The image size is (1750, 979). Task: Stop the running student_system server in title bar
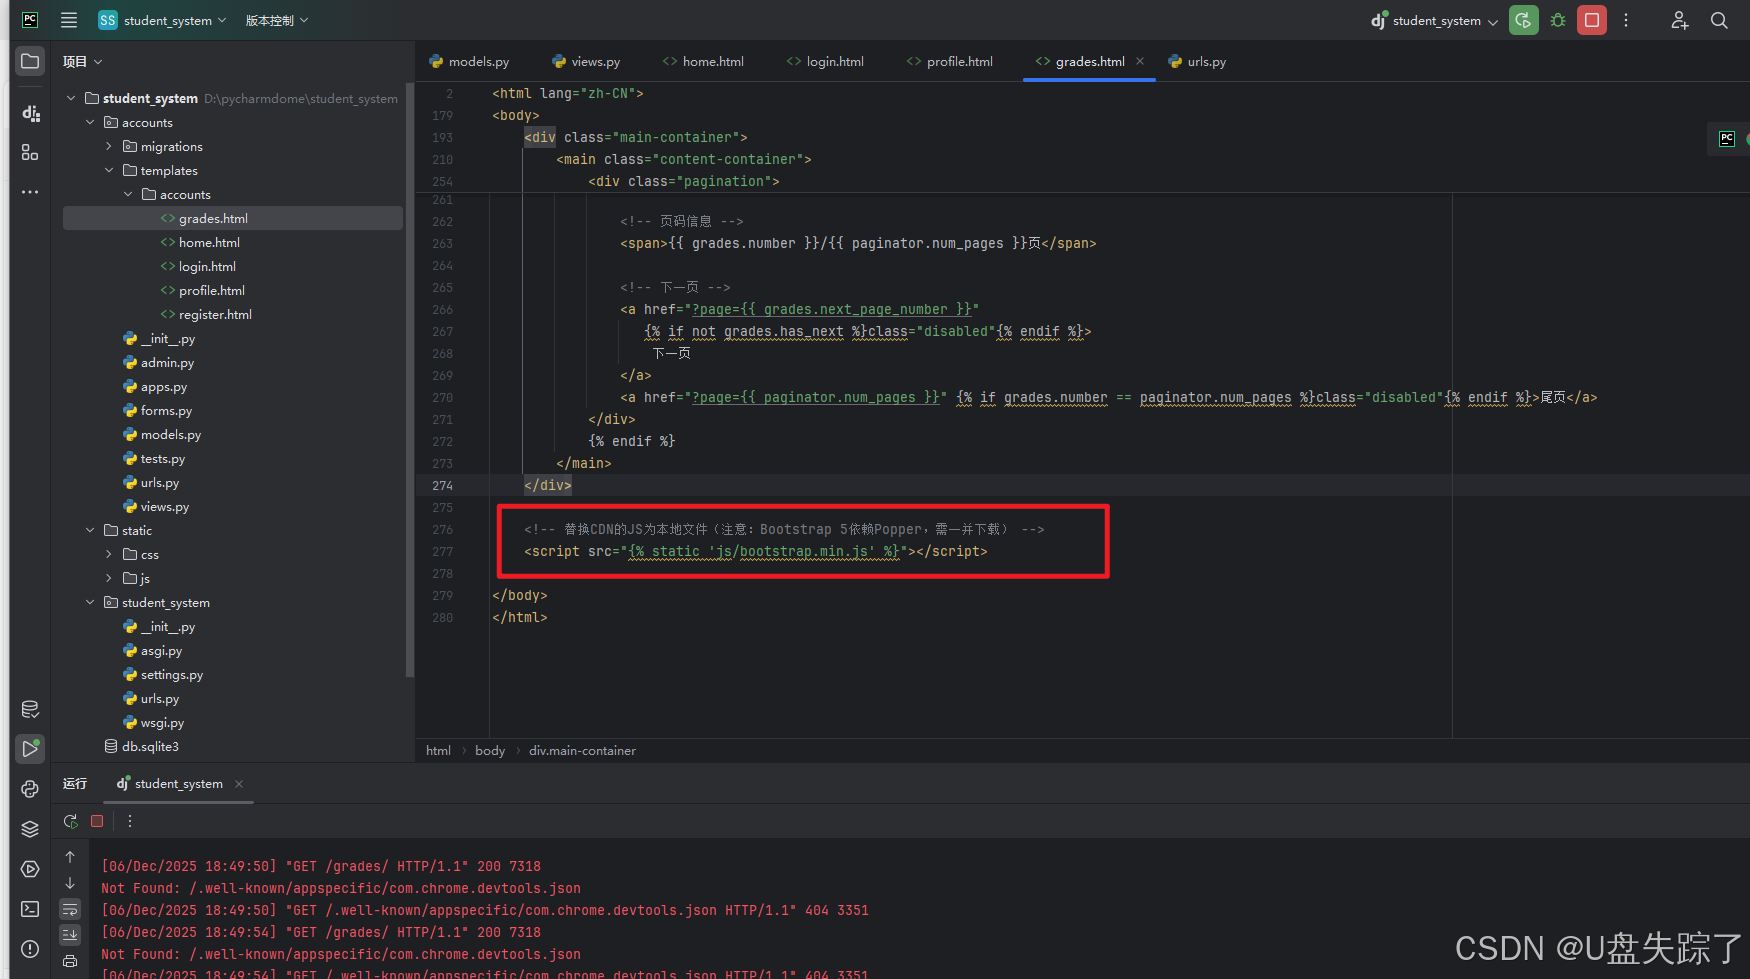[x=1592, y=20]
